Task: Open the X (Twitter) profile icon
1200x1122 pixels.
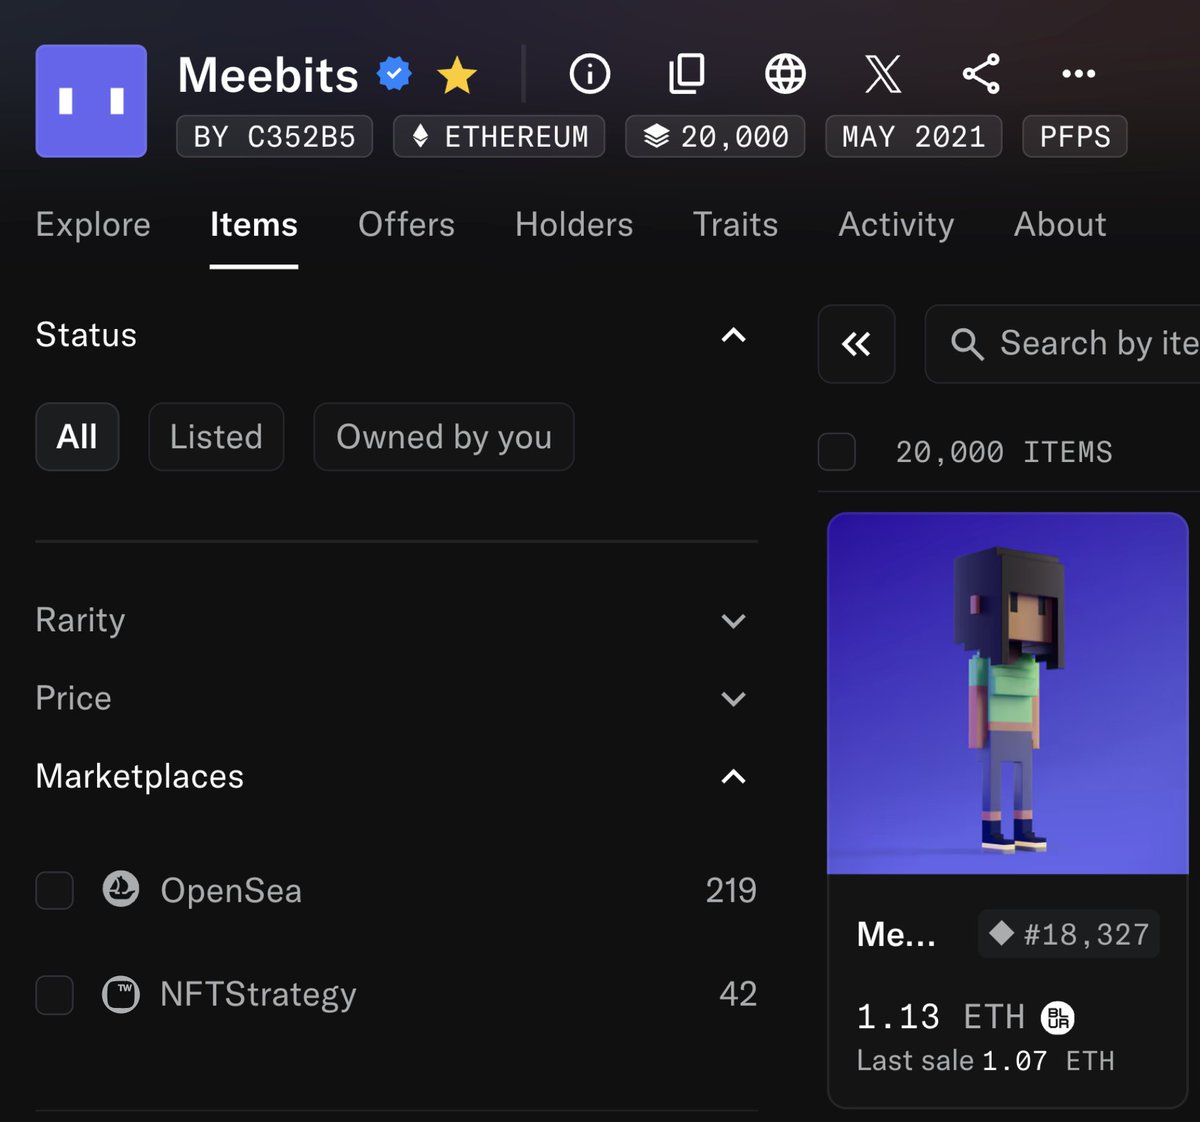Action: [x=882, y=74]
